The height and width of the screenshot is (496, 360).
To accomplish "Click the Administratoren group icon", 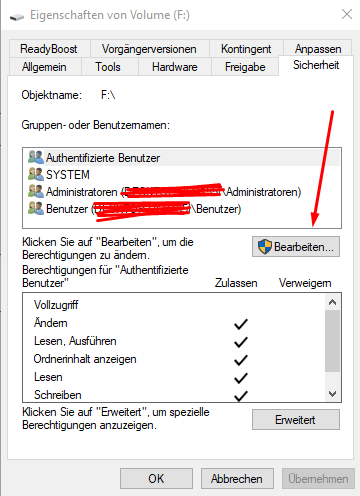I will [36, 191].
